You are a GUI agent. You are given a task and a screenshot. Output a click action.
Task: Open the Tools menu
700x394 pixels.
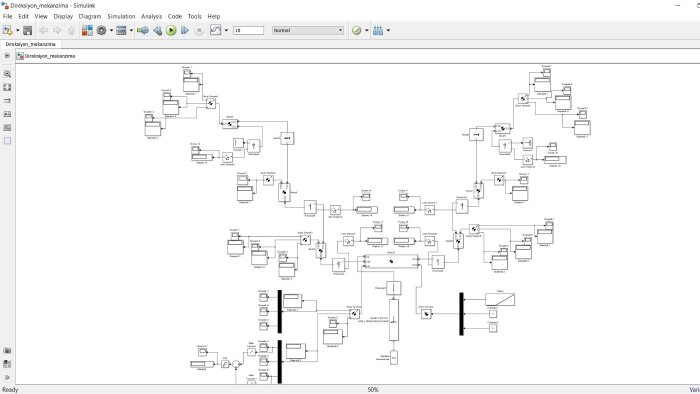tap(195, 16)
